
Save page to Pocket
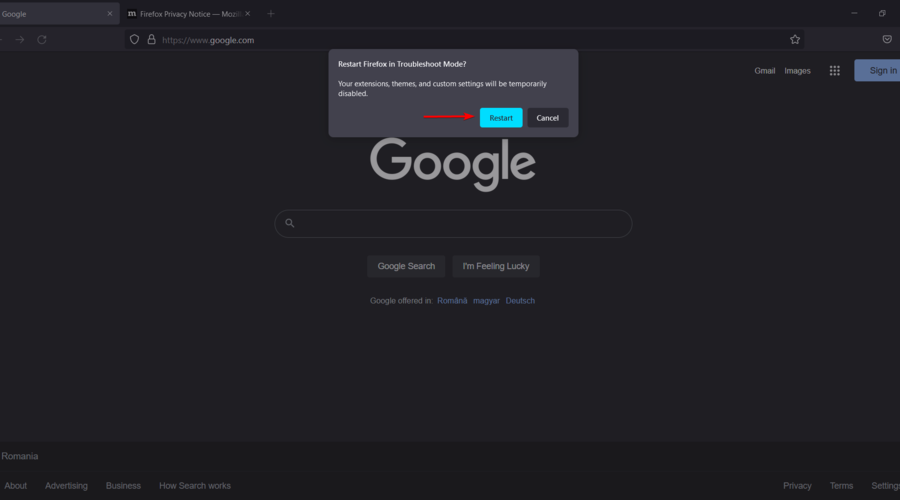click(887, 40)
